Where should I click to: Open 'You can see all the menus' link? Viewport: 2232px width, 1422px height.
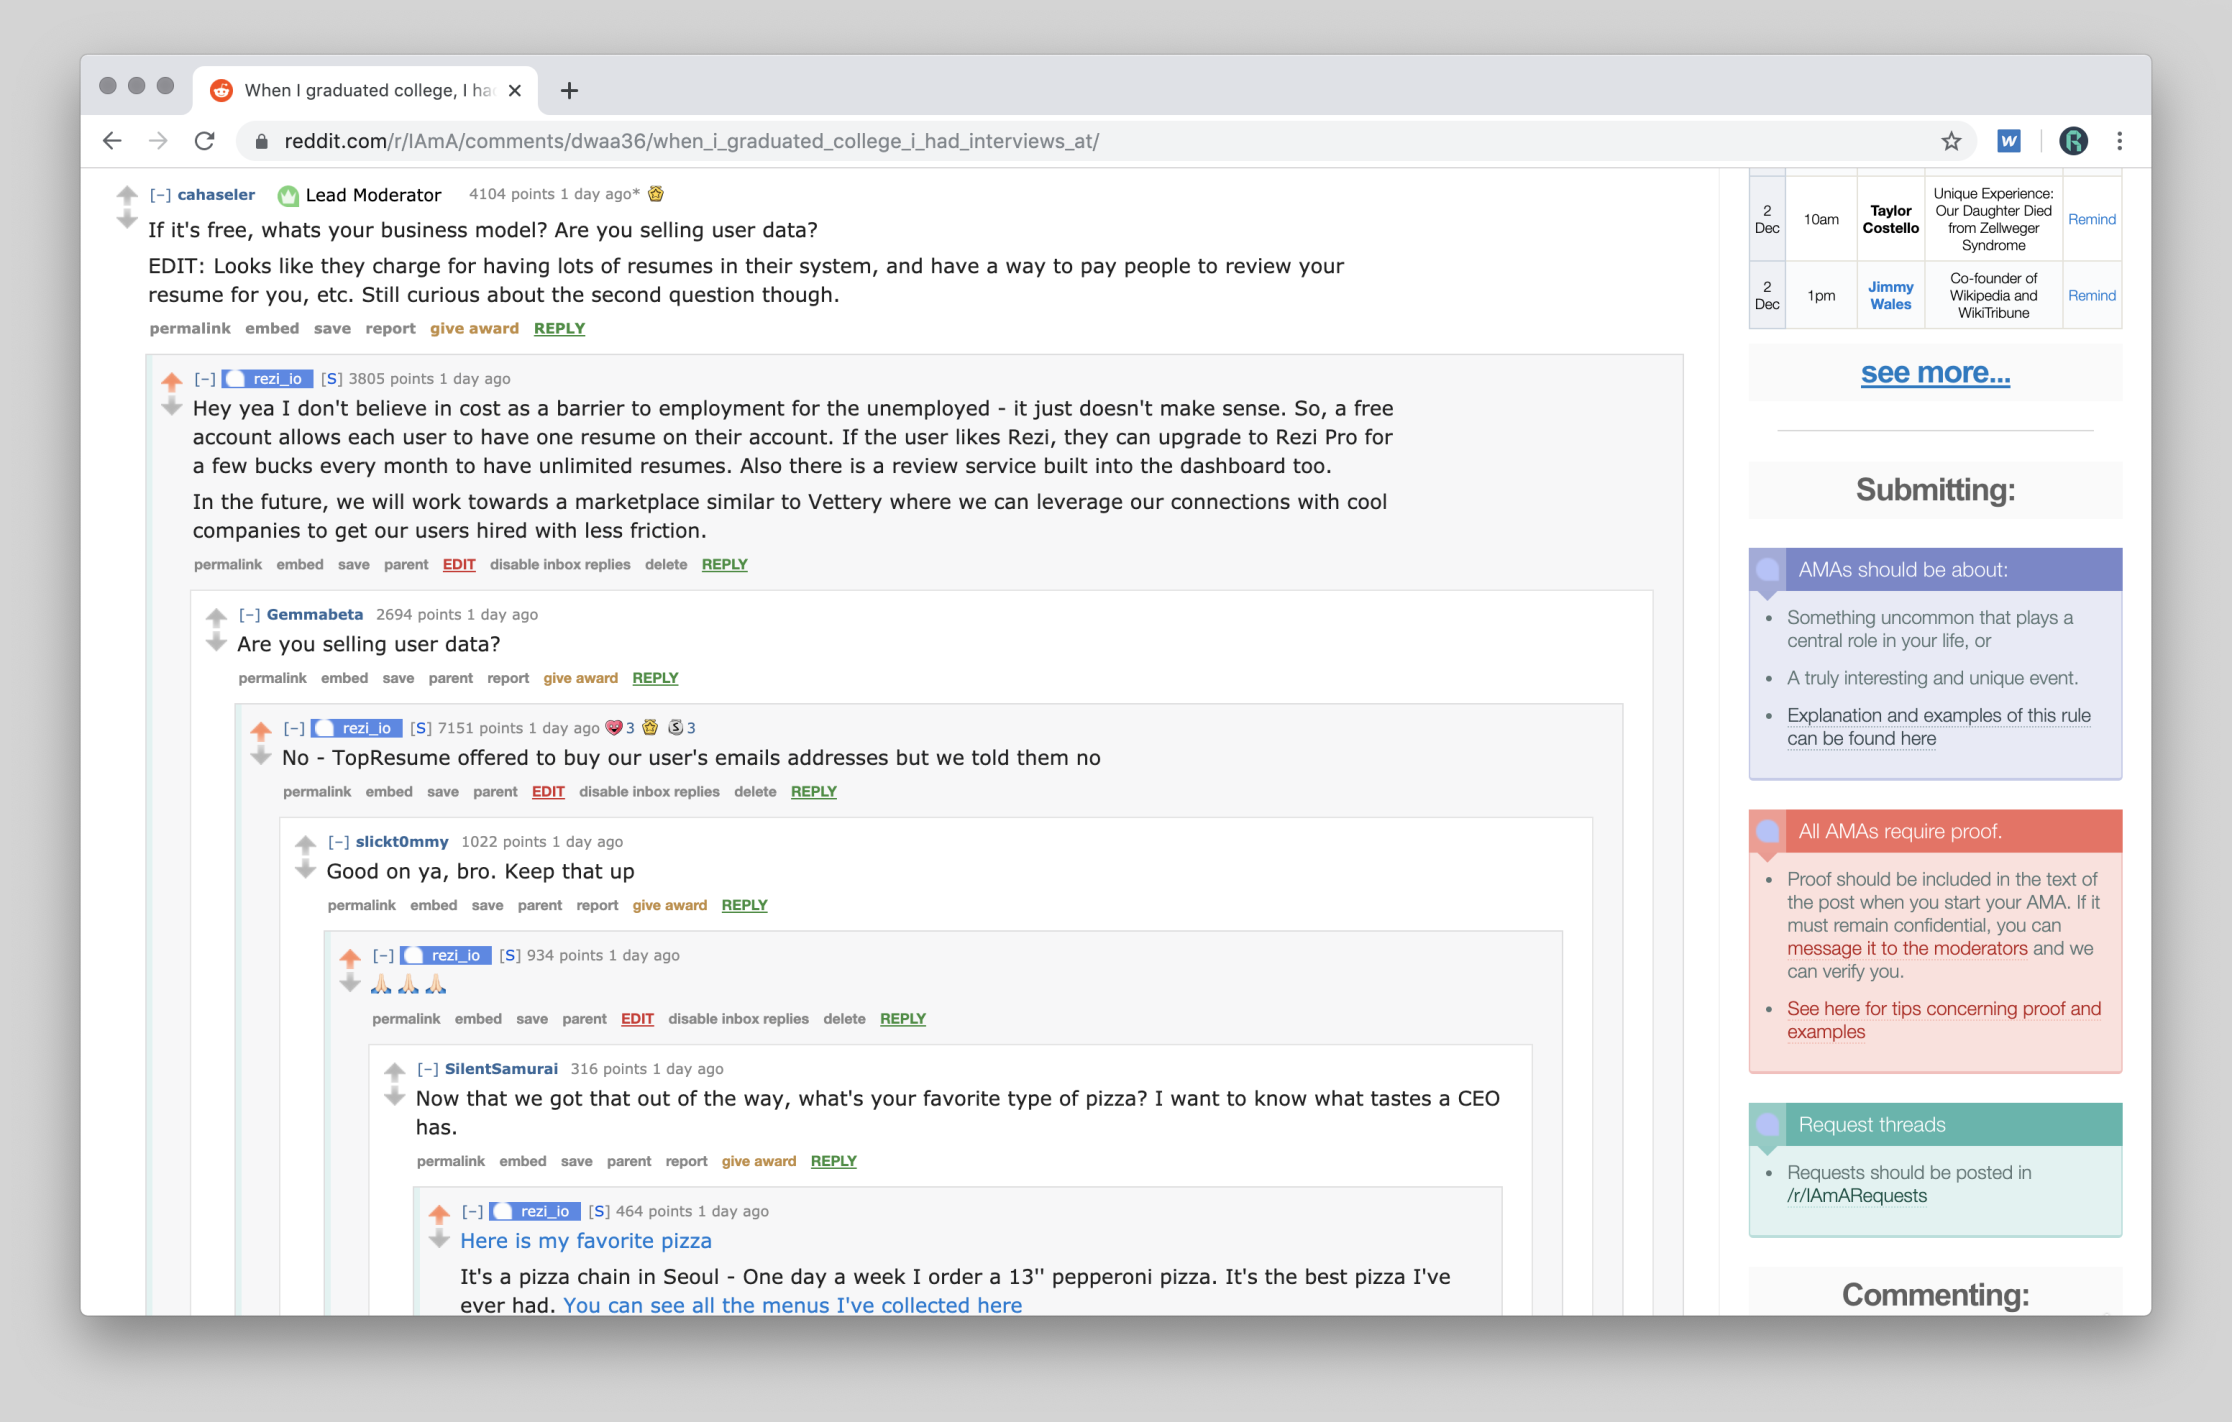coord(792,1305)
